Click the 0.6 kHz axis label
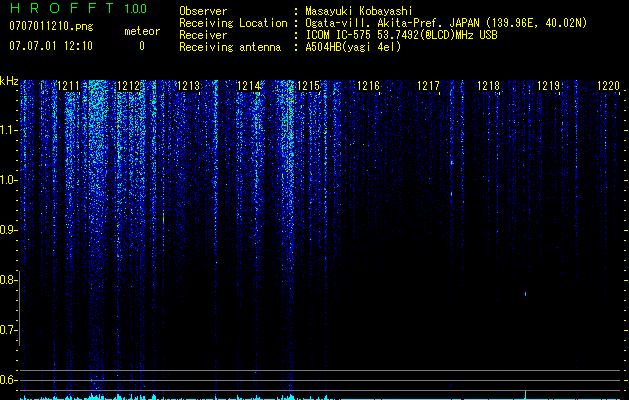629x400 pixels. 8,380
